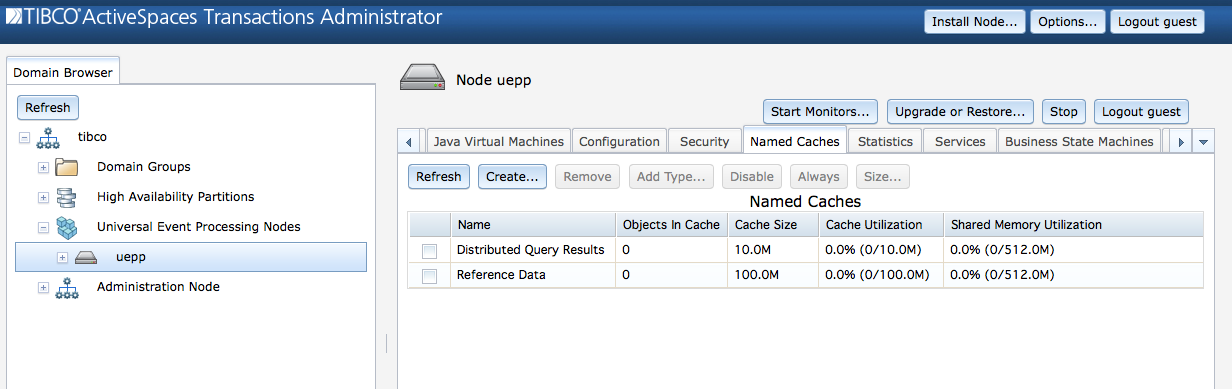Click the Universal Event Processing Nodes icon
This screenshot has height=389, width=1232.
67,227
